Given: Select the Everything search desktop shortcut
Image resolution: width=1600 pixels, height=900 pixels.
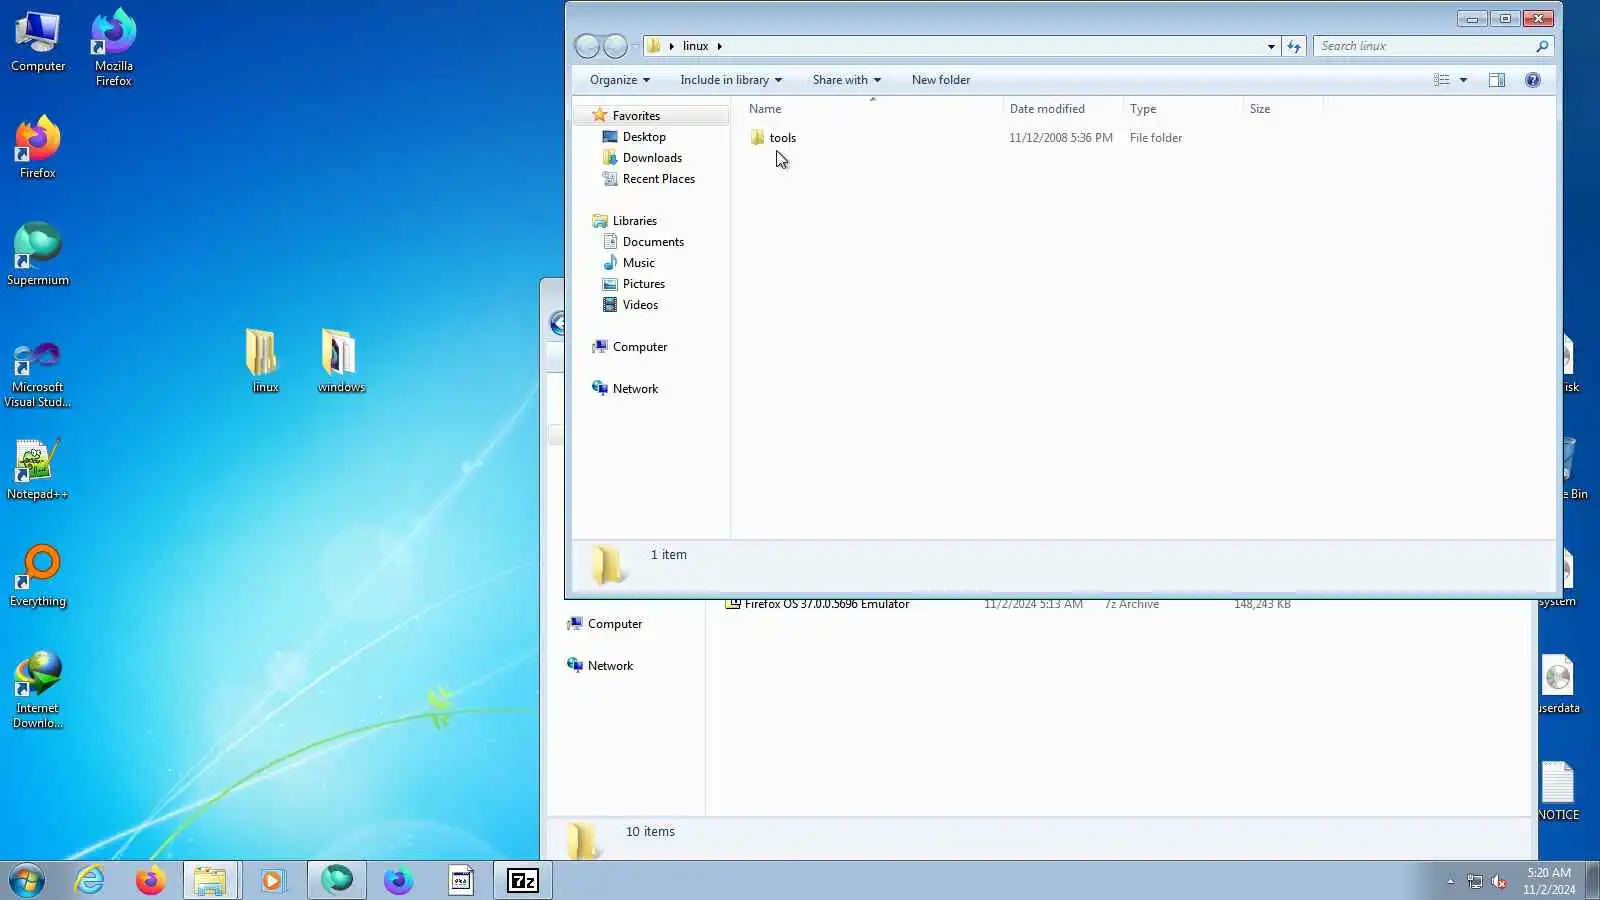Looking at the screenshot, I should coord(38,576).
